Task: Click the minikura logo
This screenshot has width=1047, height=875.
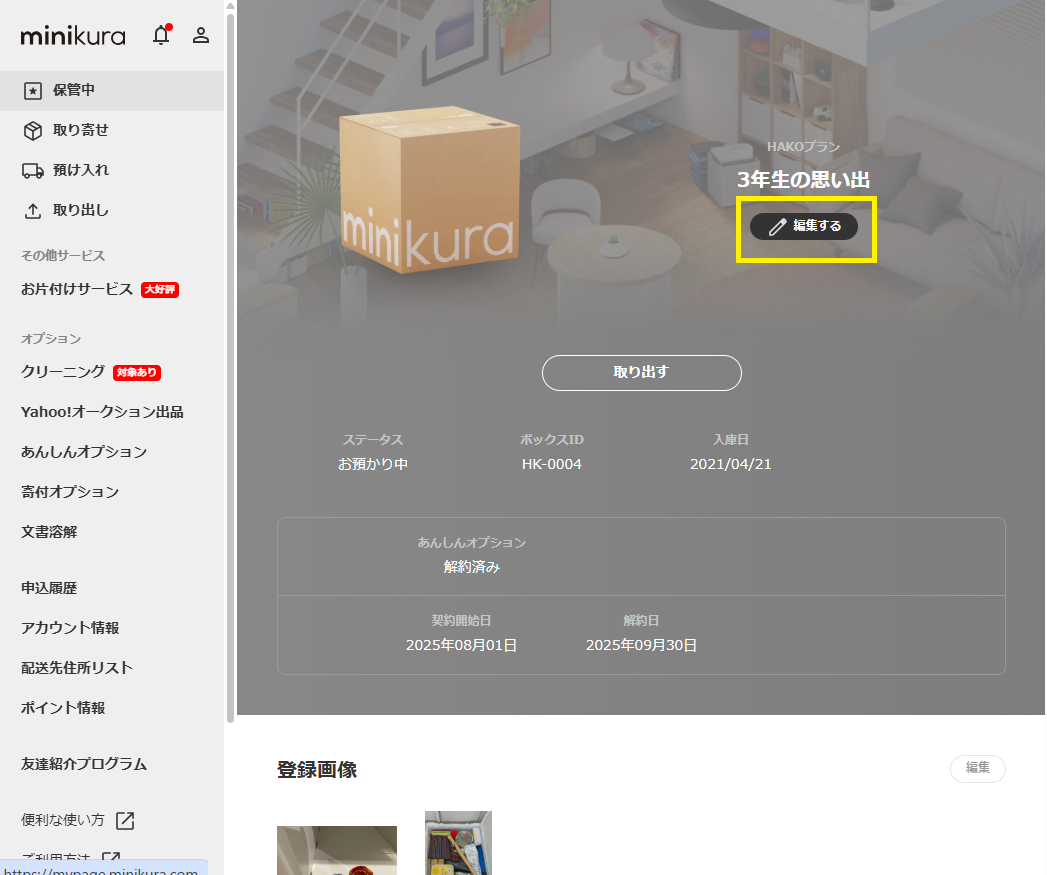Action: click(73, 35)
